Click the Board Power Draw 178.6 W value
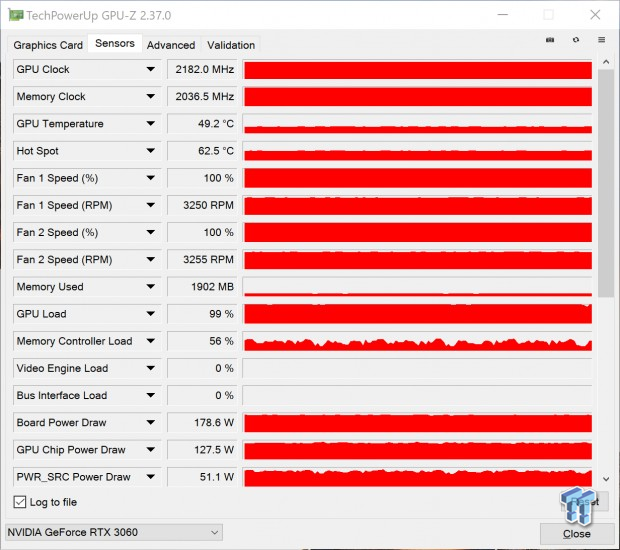620x550 pixels. click(x=202, y=422)
